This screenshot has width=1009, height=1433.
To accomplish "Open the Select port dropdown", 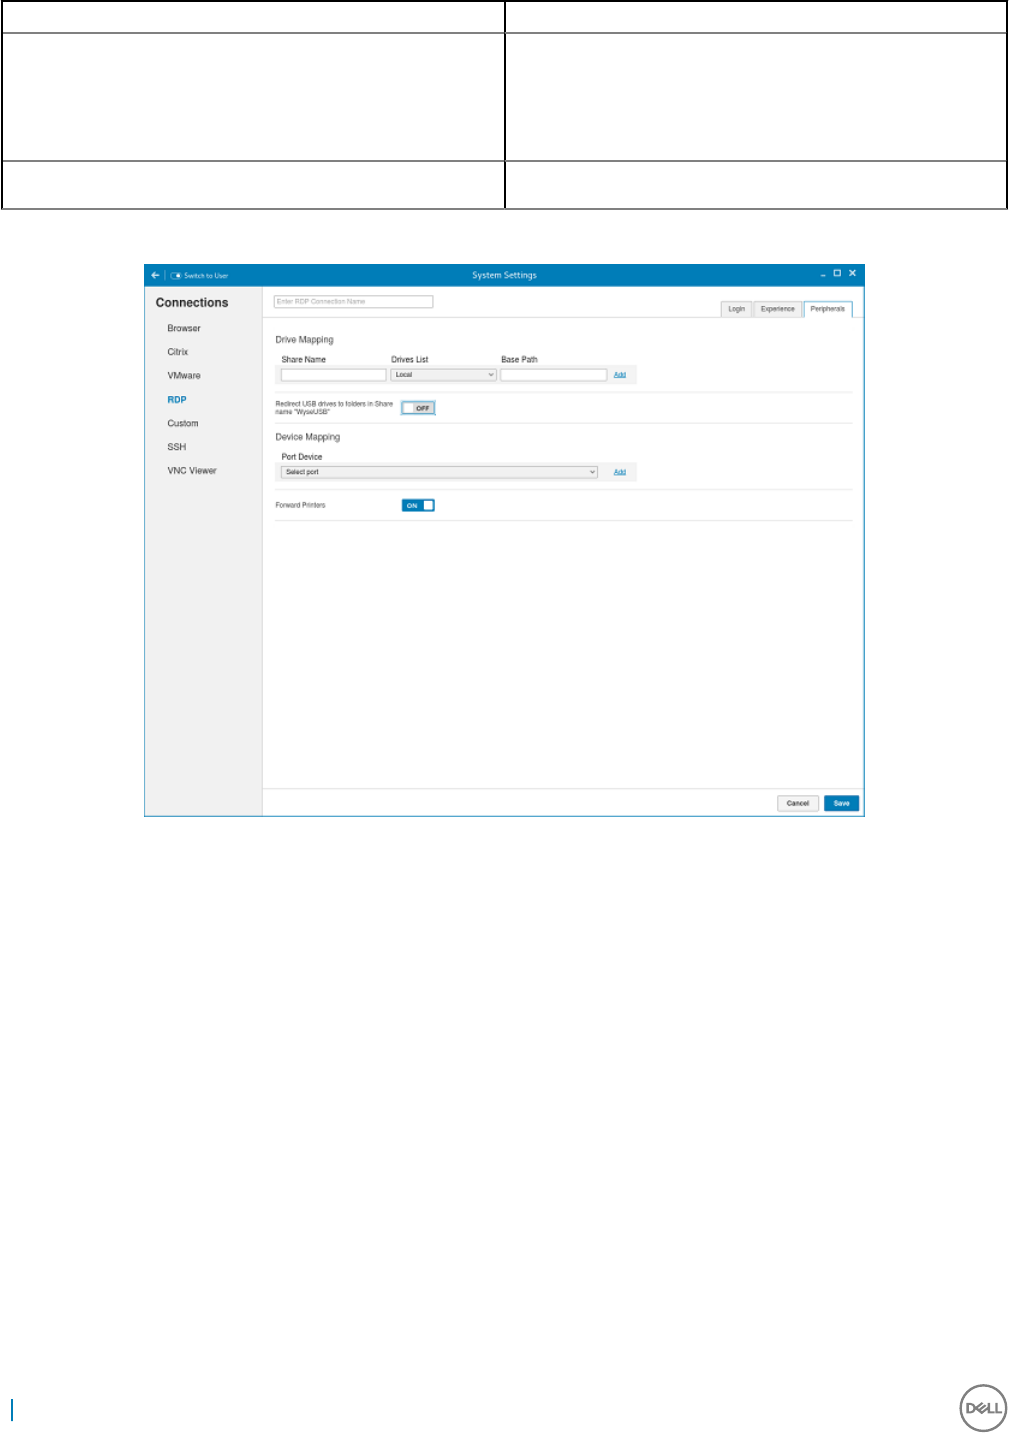I will 439,472.
